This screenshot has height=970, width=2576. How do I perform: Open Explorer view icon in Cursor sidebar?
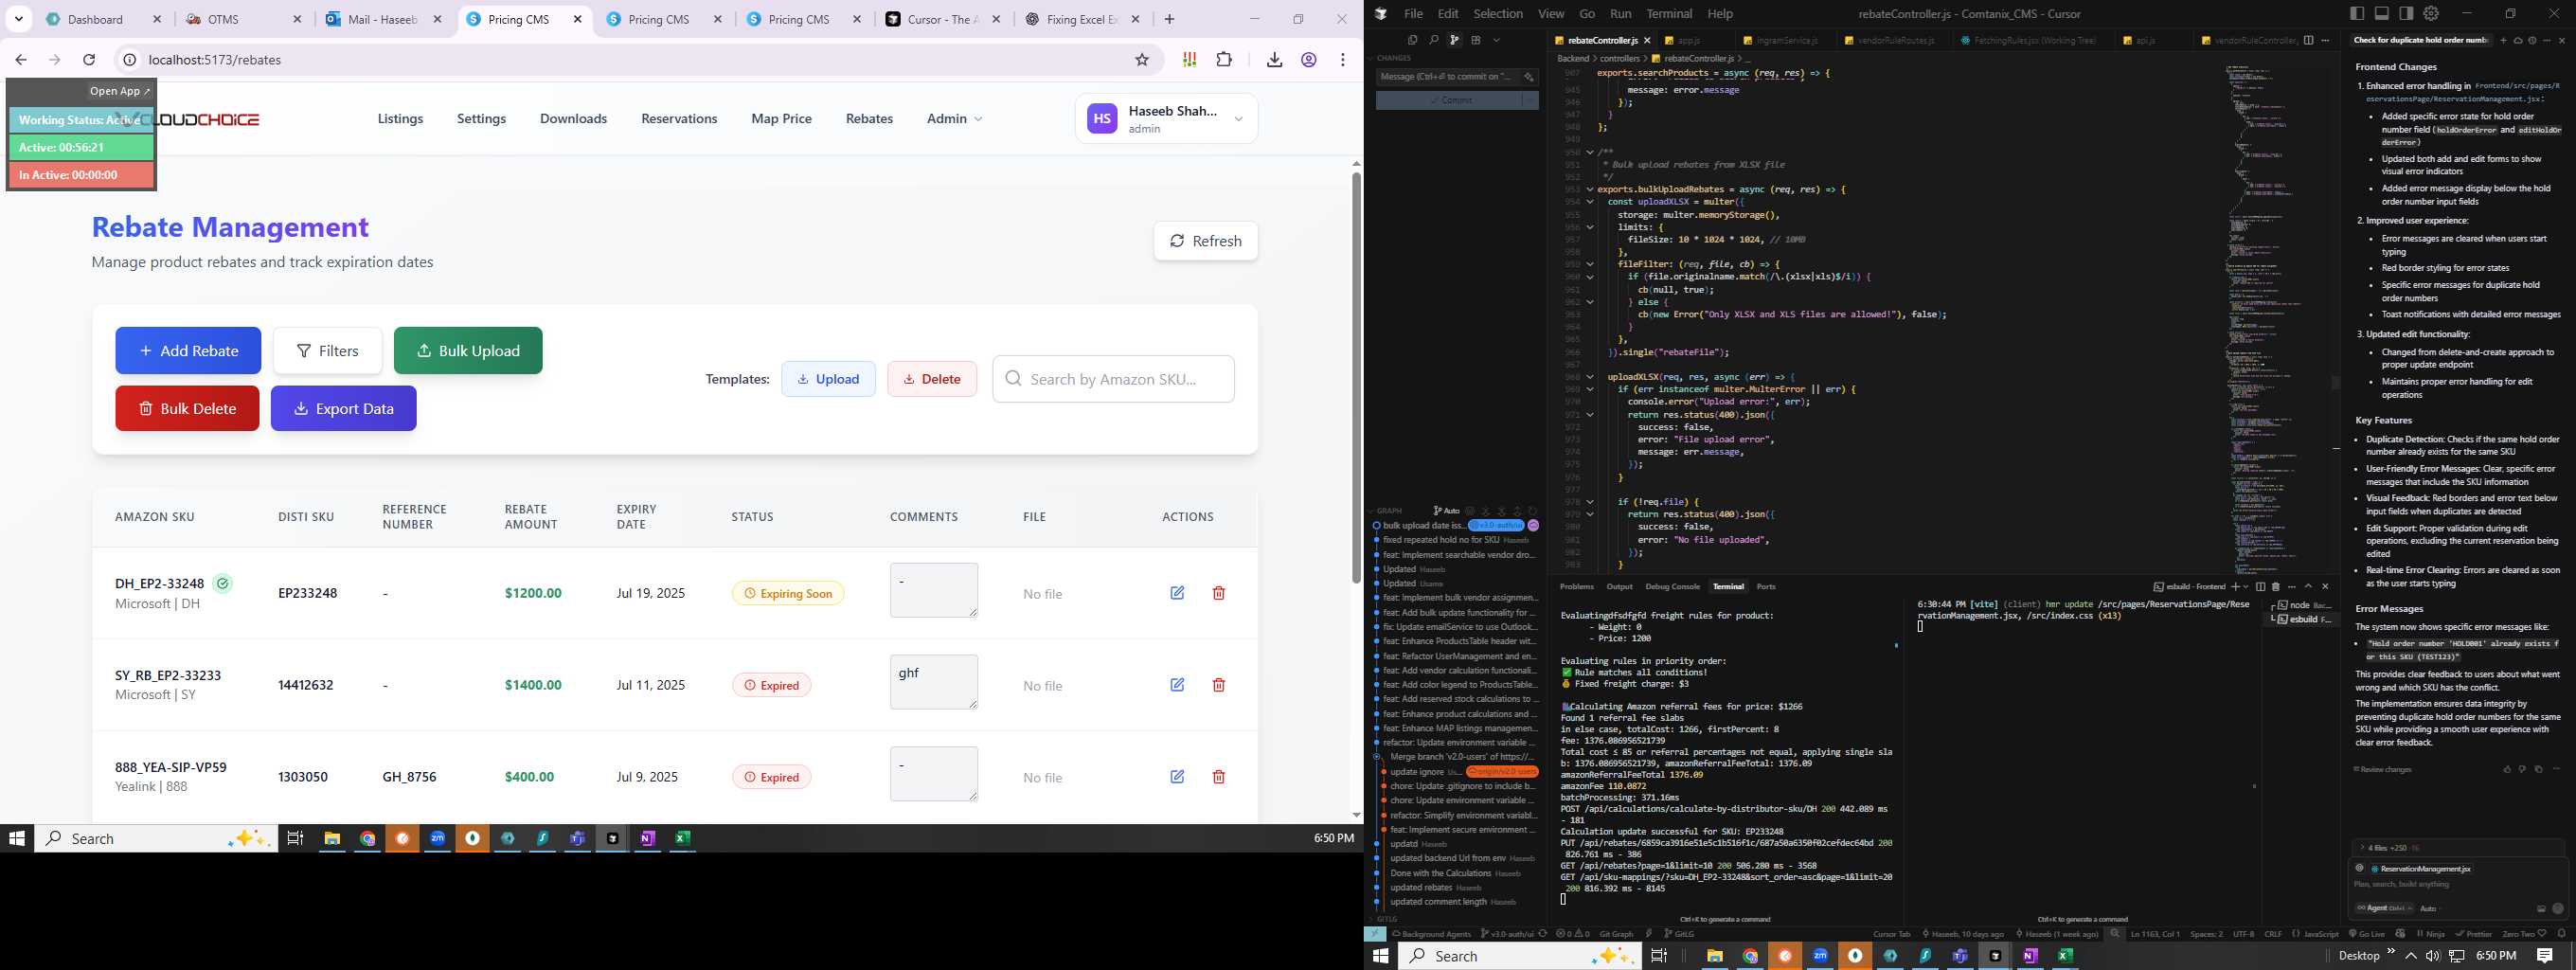tap(1413, 40)
